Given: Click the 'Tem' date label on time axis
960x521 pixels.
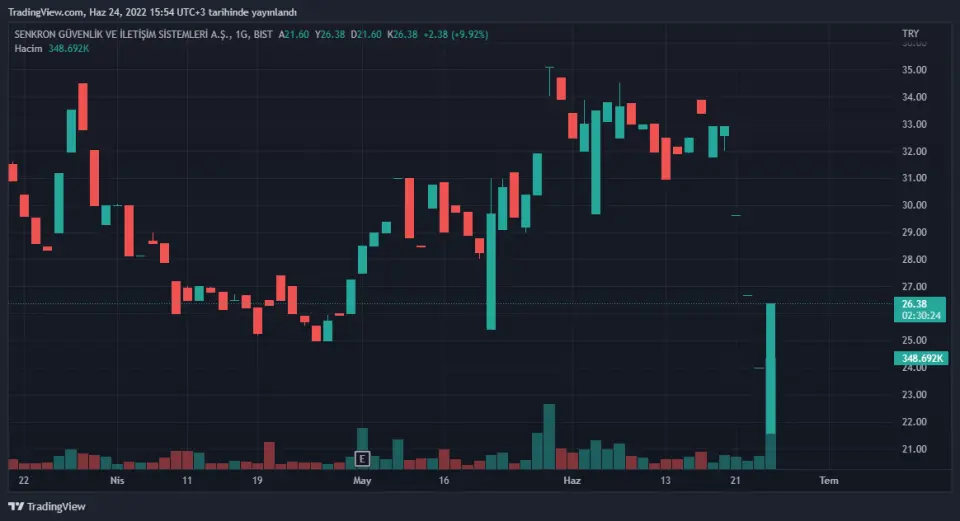Looking at the screenshot, I should (x=828, y=480).
